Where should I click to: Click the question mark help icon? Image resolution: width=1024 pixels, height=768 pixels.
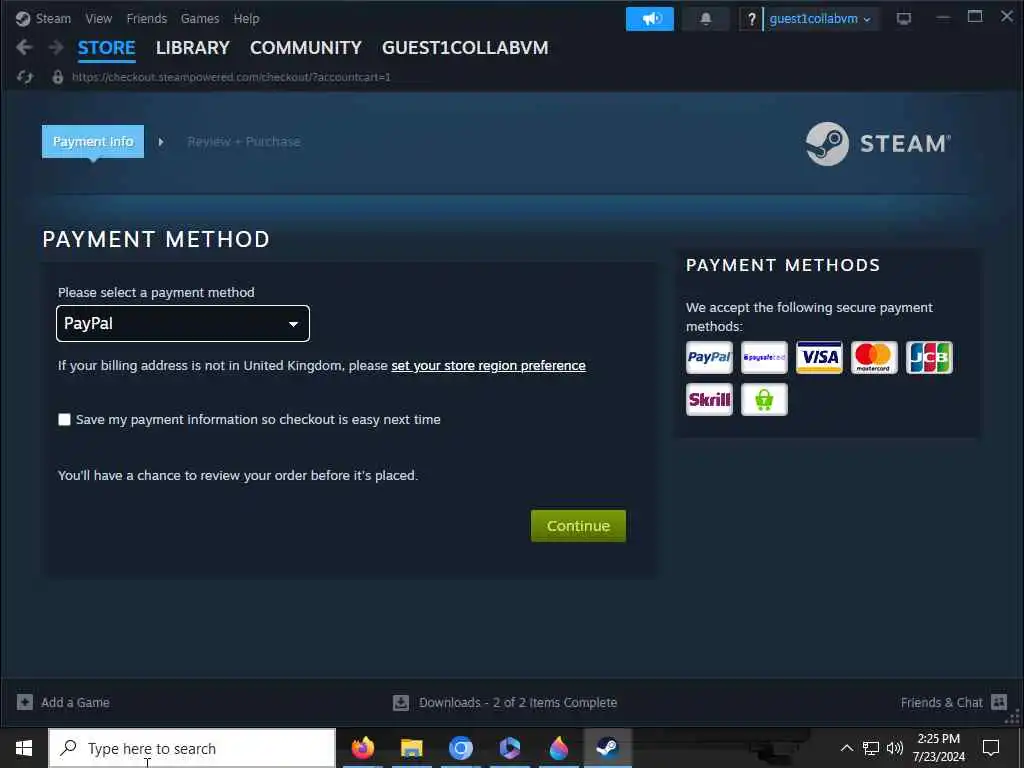pos(751,19)
